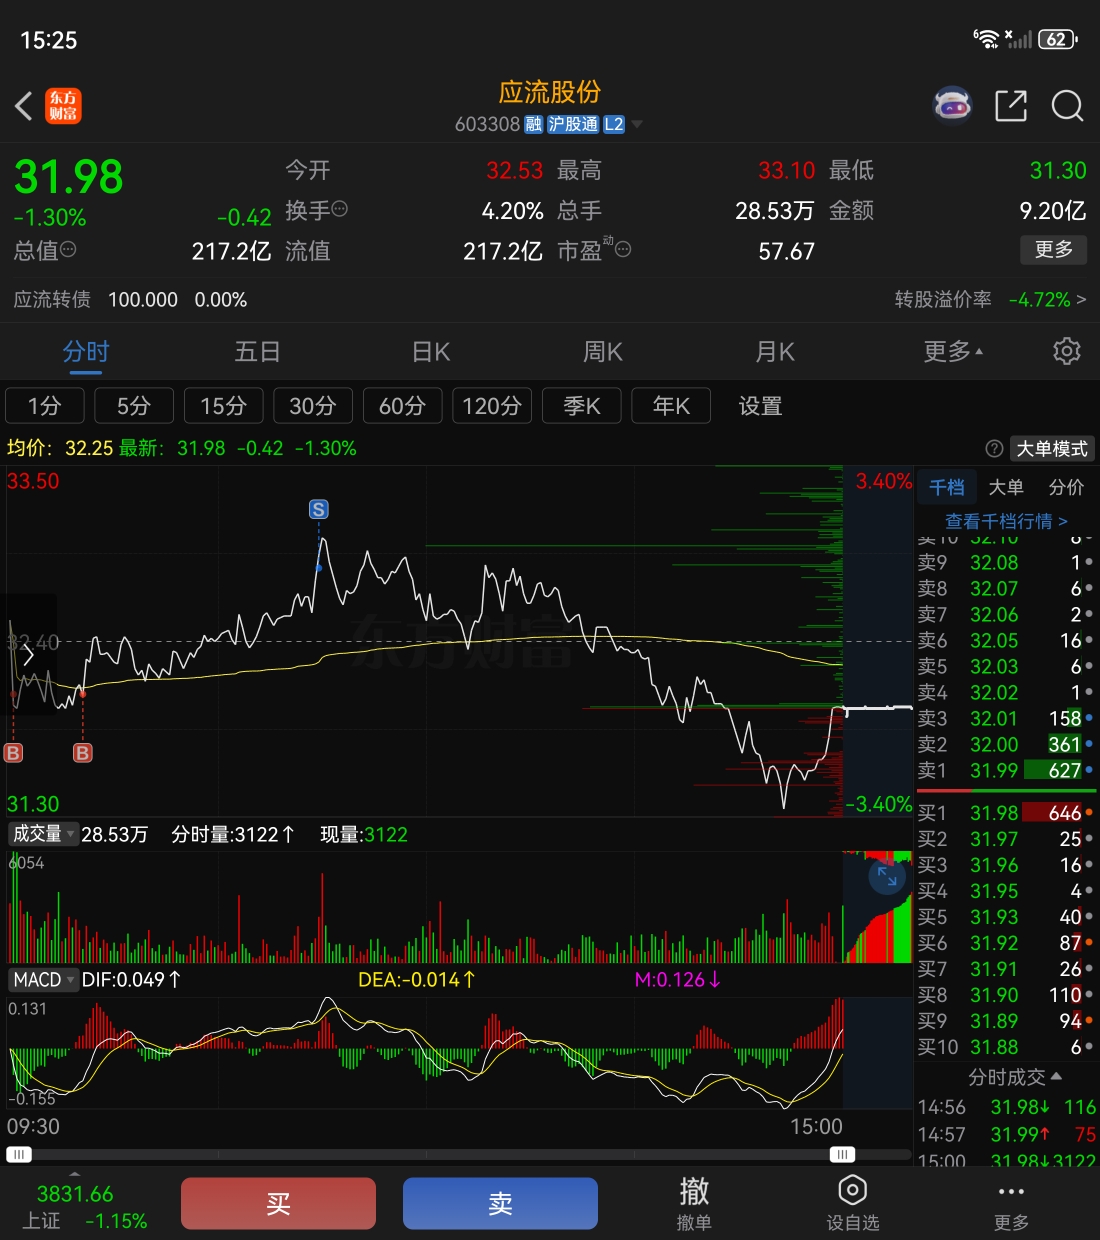The image size is (1100, 1240).
Task: Choose 15分 period button
Action: click(x=223, y=406)
